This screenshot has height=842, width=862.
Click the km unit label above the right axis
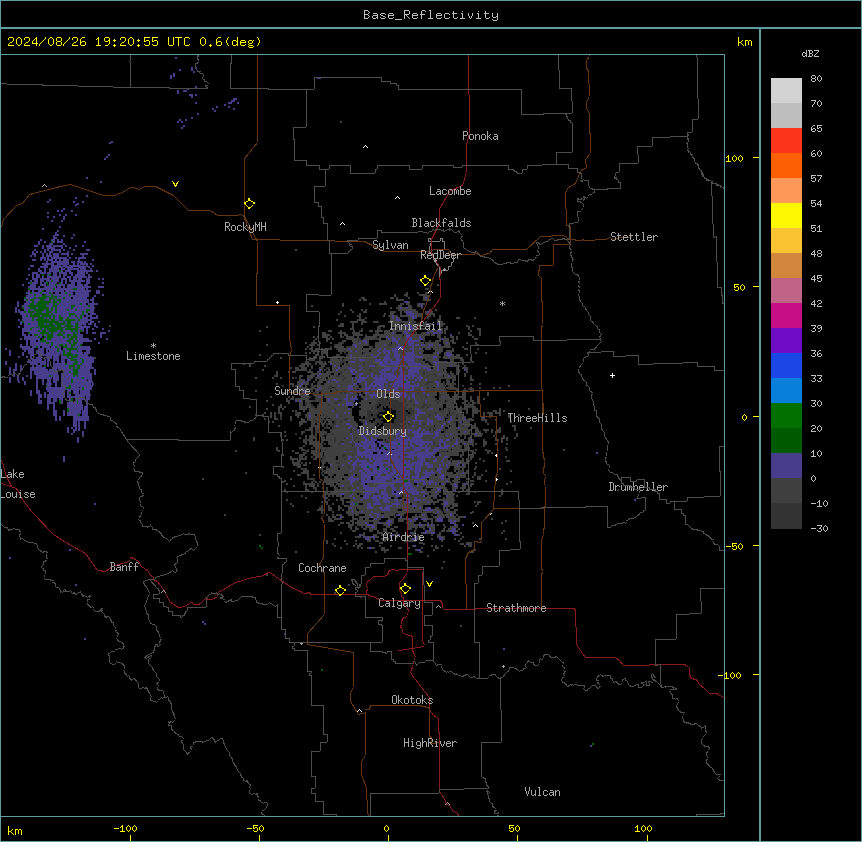(x=744, y=42)
